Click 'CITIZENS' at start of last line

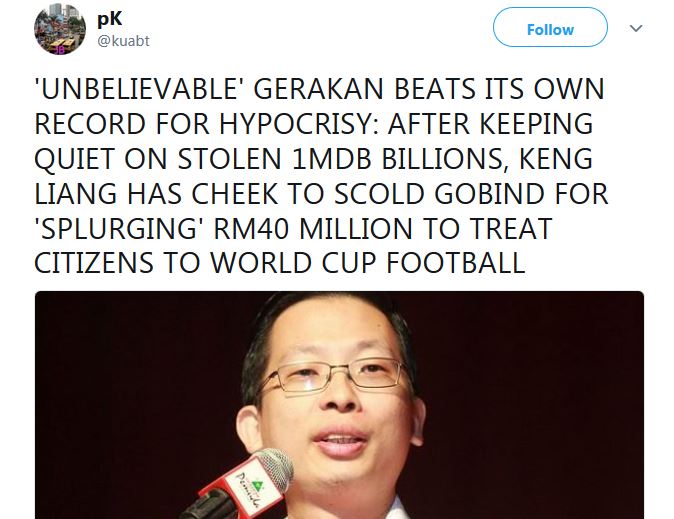[x=94, y=263]
